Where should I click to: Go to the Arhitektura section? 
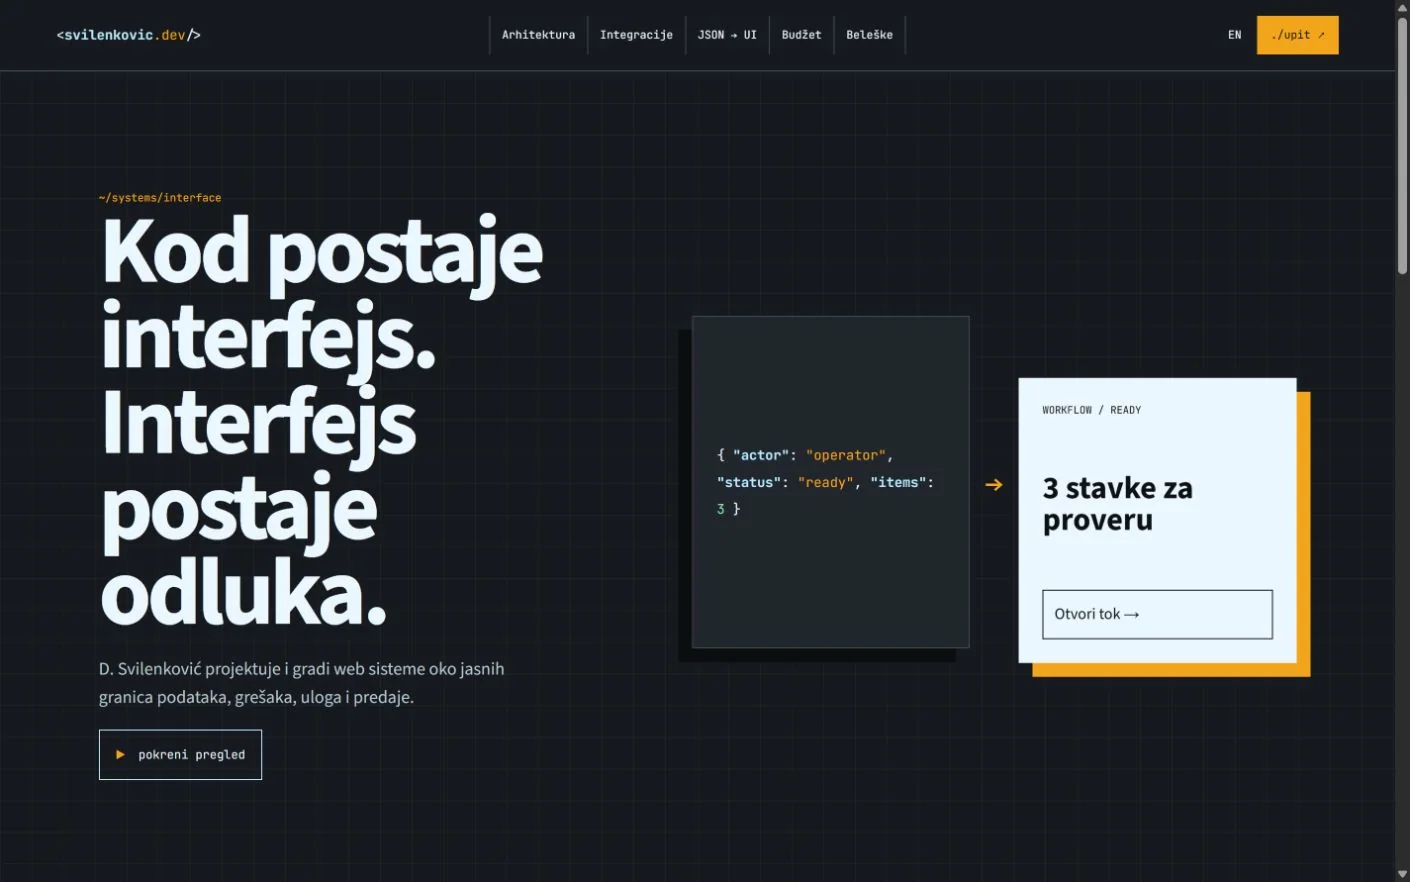point(538,35)
